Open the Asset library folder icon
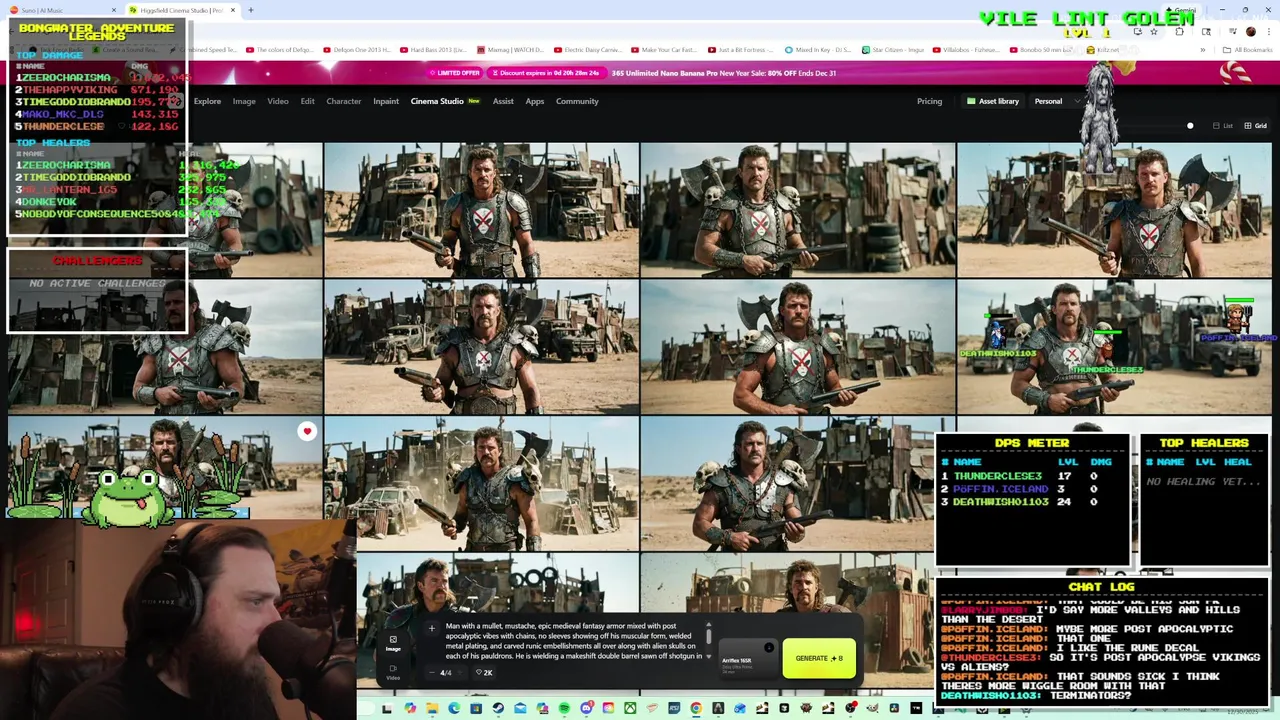The height and width of the screenshot is (720, 1280). pyautogui.click(x=970, y=101)
